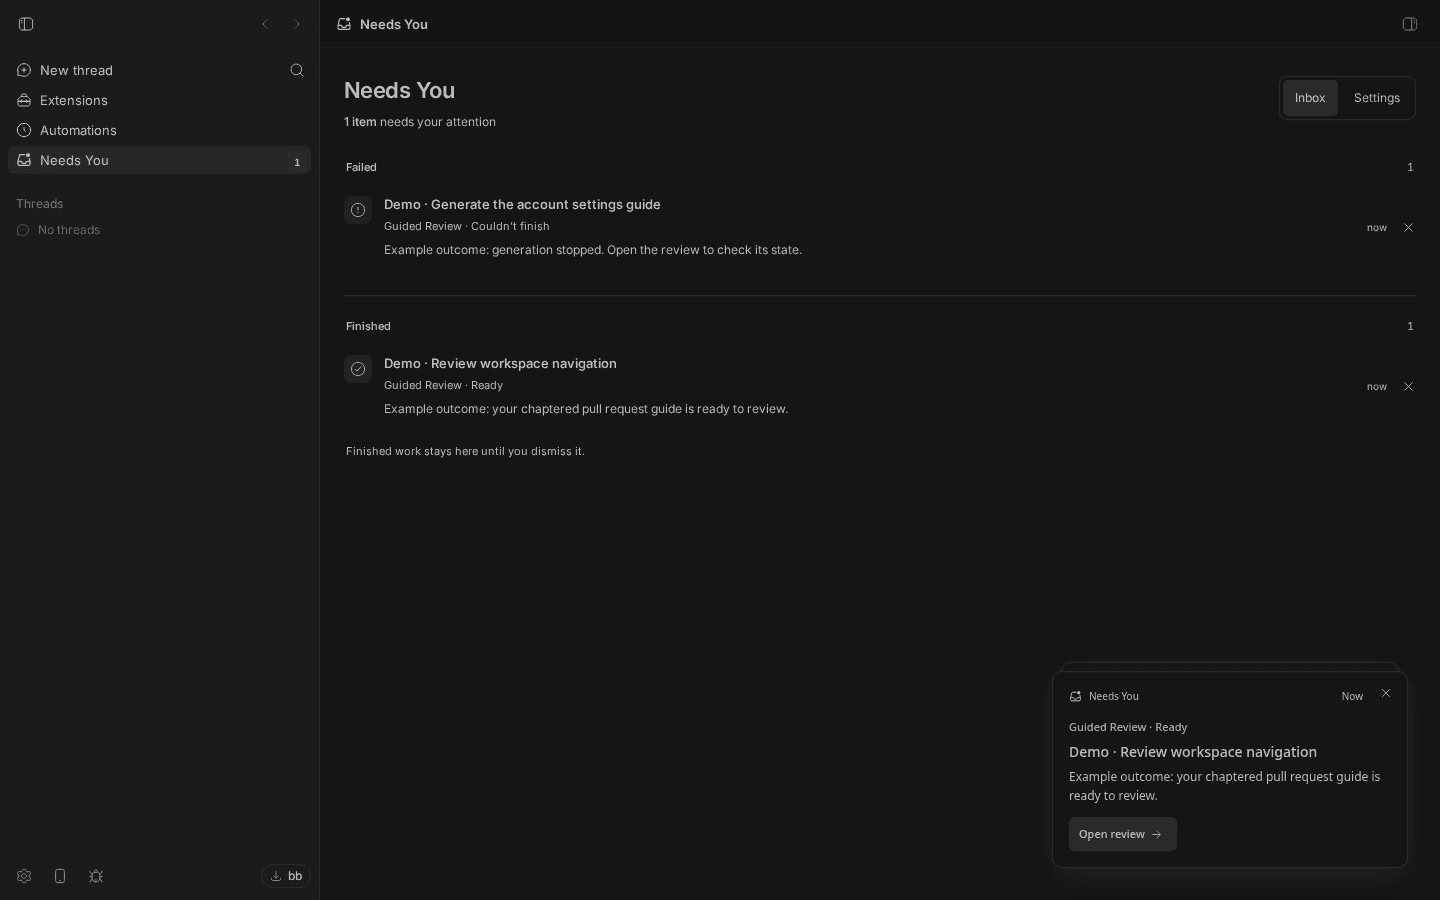Open Demo · Review workspace navigation in the inbox list
This screenshot has height=900, width=1440.
pos(500,363)
